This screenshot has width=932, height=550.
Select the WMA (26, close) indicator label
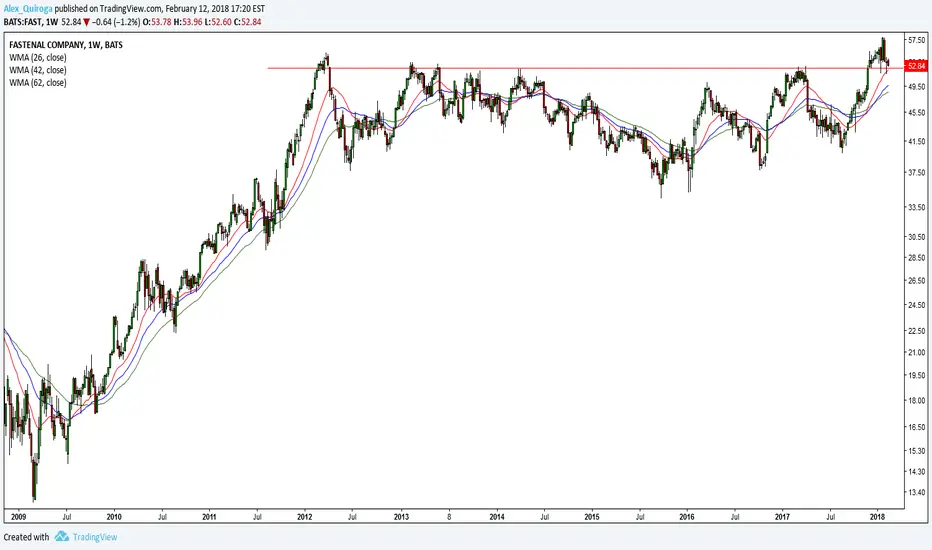(37, 58)
